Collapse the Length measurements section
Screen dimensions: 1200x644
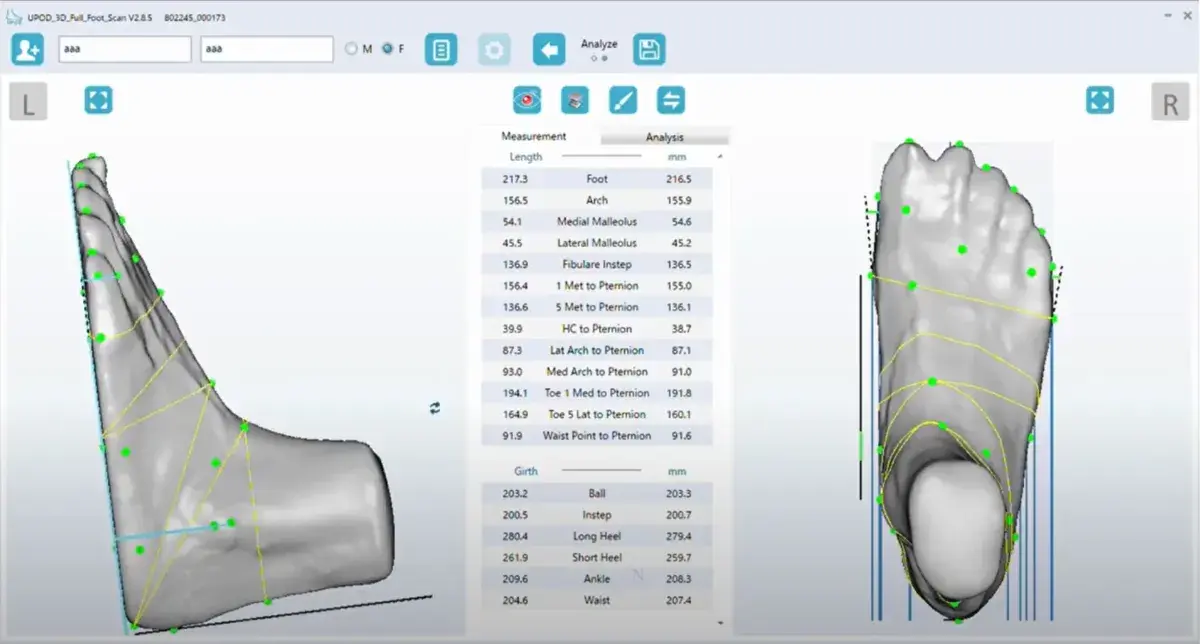coord(718,157)
